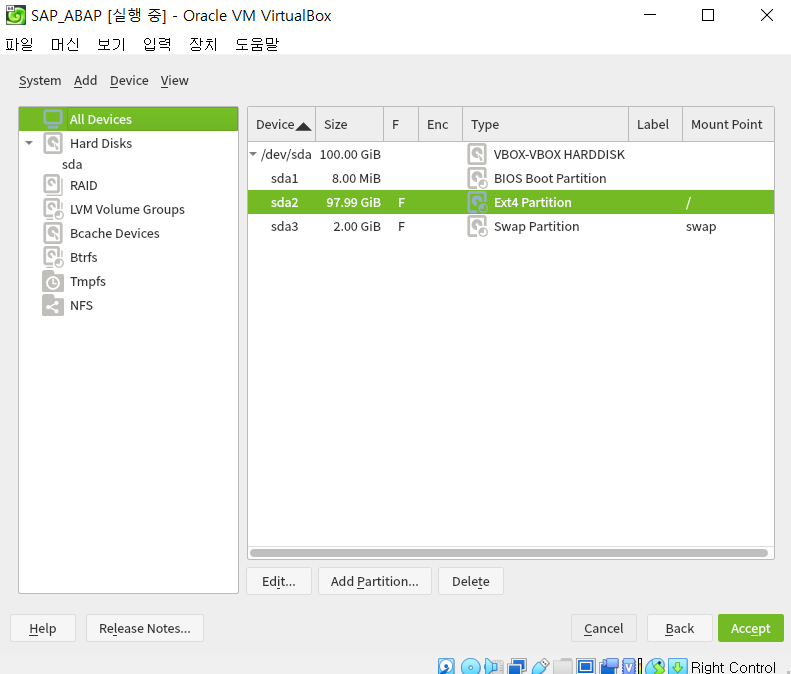The width and height of the screenshot is (791, 674).
Task: Select sda under Hard Disks
Action: (72, 164)
